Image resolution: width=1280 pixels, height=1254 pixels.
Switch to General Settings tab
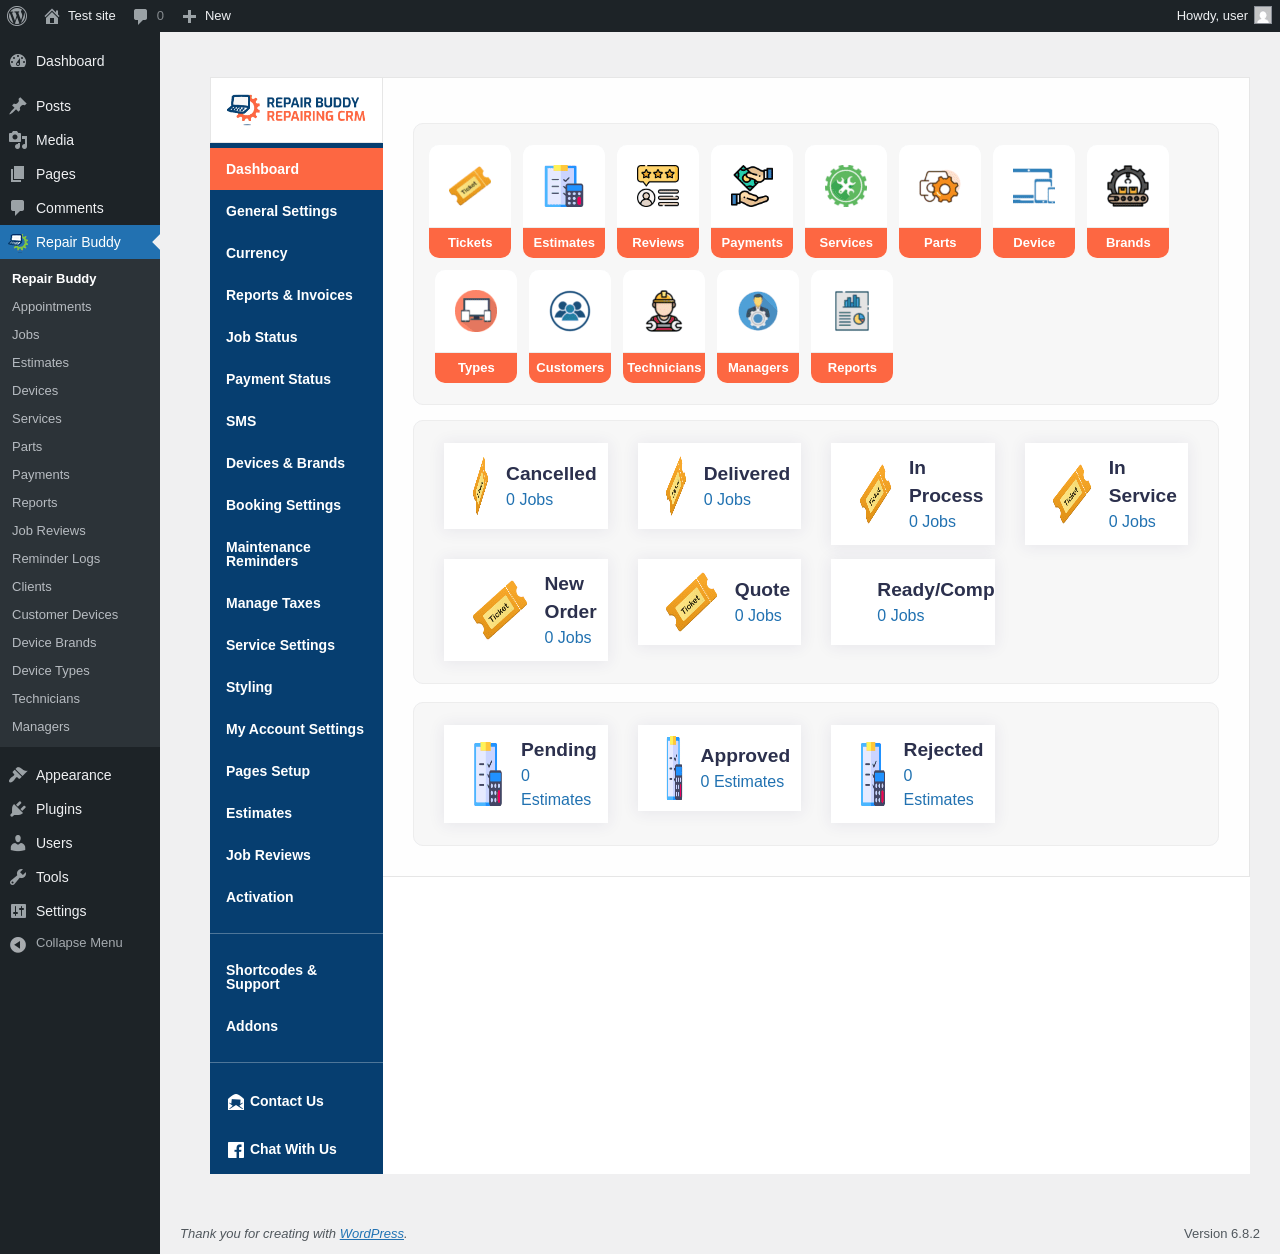point(296,211)
